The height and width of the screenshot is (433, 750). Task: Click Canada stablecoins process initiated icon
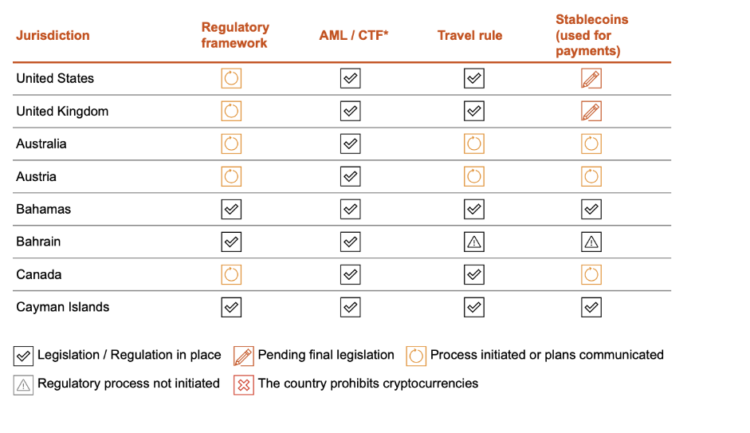click(x=591, y=274)
